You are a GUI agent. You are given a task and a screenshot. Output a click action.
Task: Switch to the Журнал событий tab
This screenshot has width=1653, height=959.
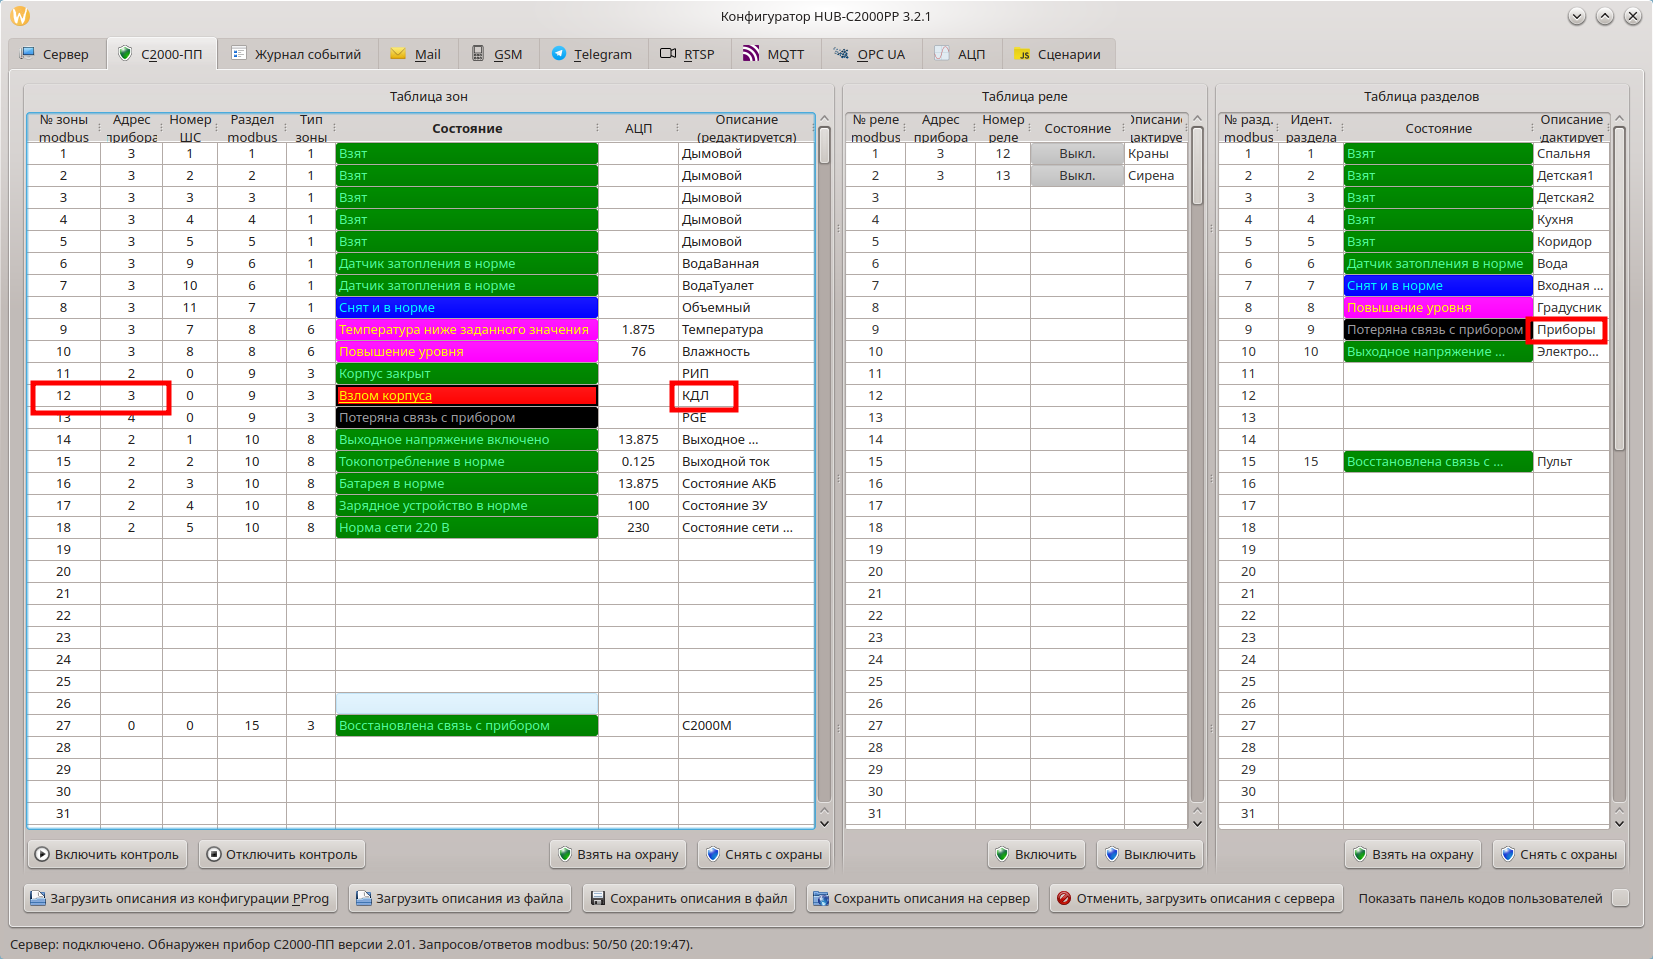coord(296,54)
